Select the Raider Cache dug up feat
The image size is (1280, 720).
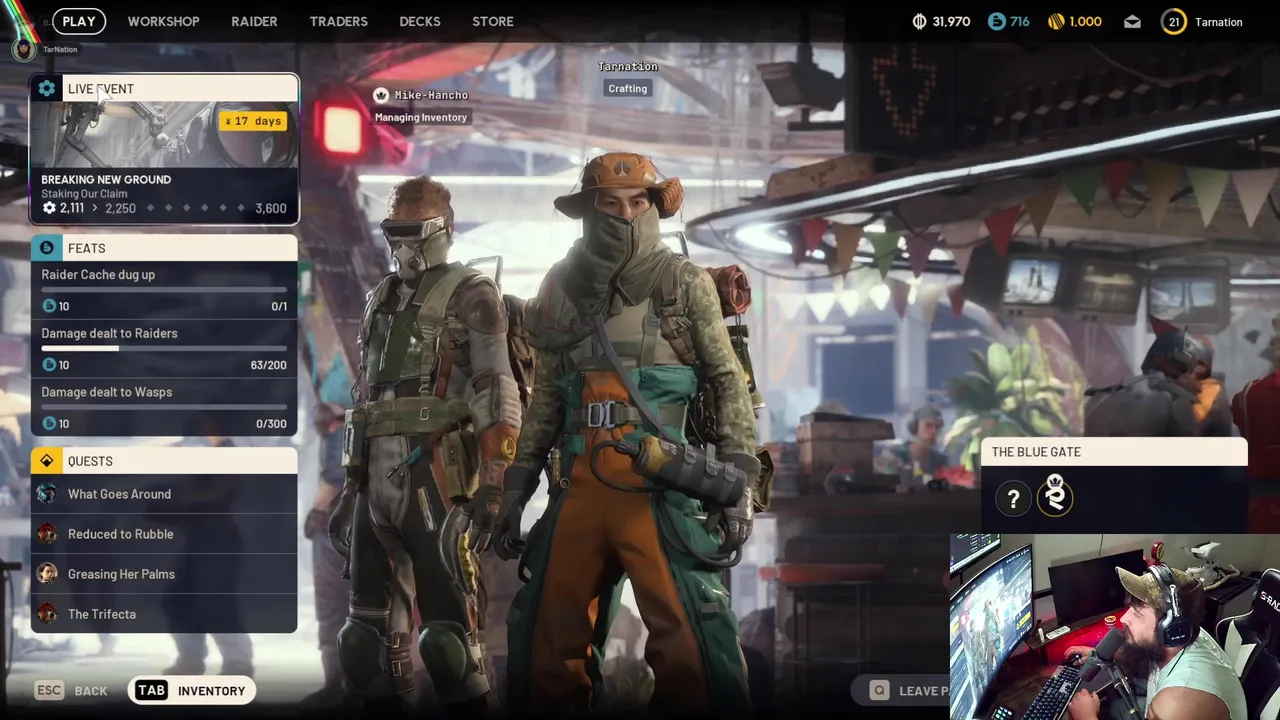pyautogui.click(x=164, y=290)
